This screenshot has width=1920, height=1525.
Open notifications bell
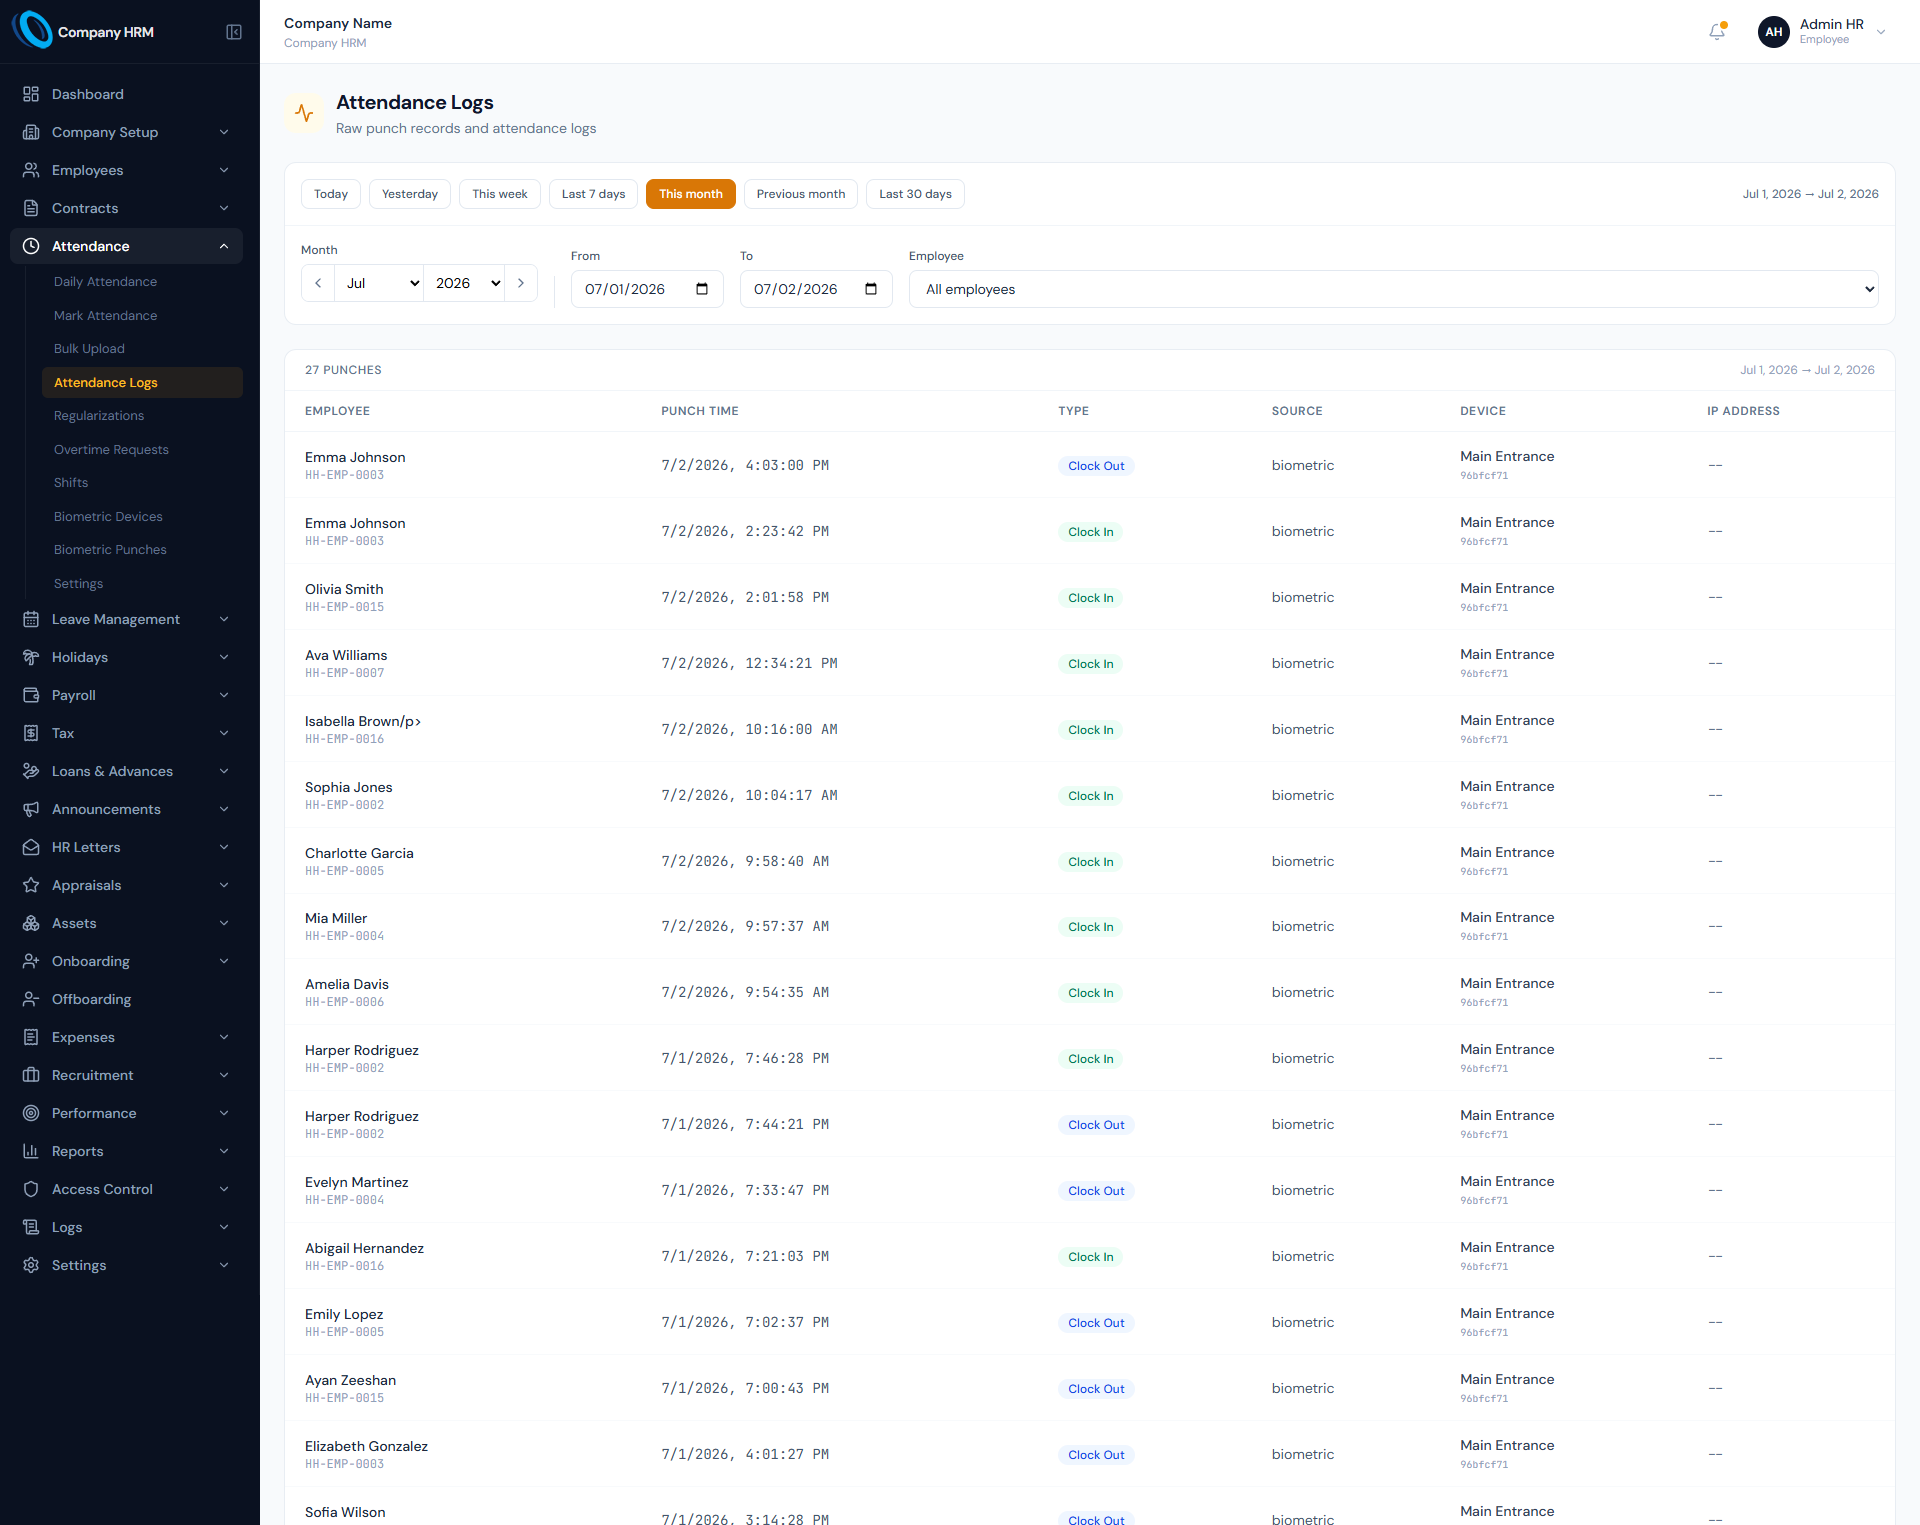1717,32
